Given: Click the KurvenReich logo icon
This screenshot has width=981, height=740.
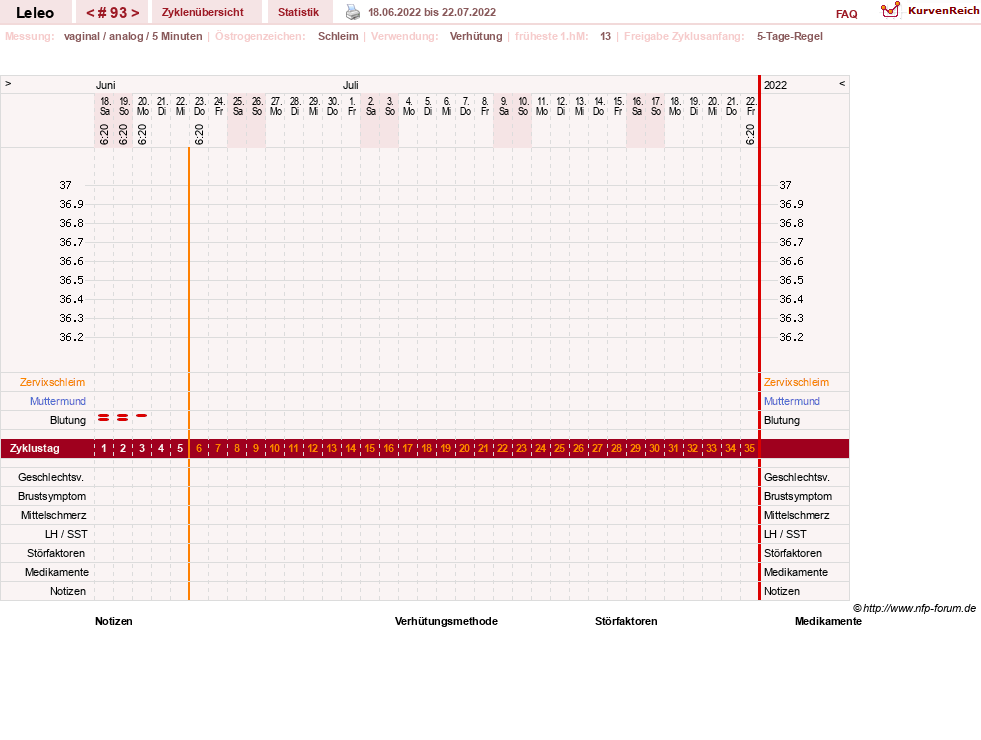Looking at the screenshot, I should [x=890, y=10].
